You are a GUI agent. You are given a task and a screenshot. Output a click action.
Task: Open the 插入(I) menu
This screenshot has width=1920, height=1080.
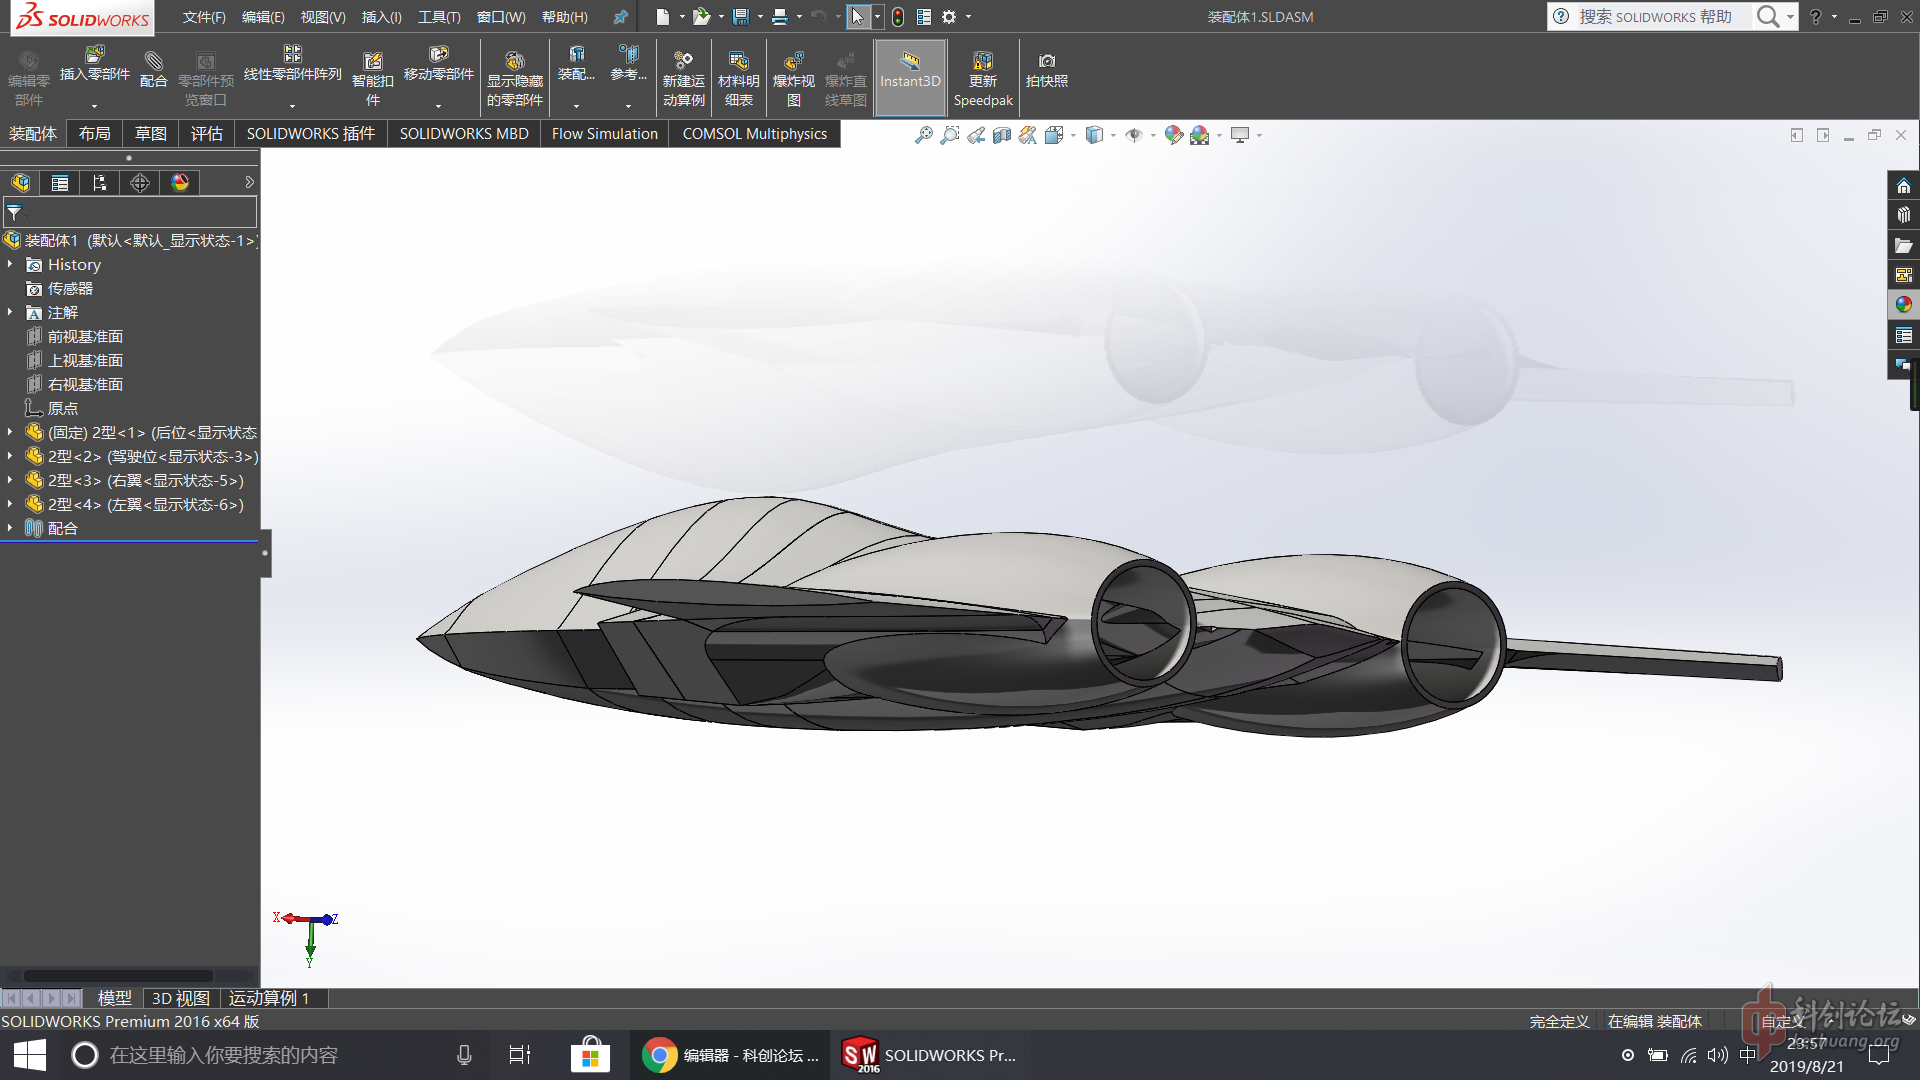tap(381, 17)
